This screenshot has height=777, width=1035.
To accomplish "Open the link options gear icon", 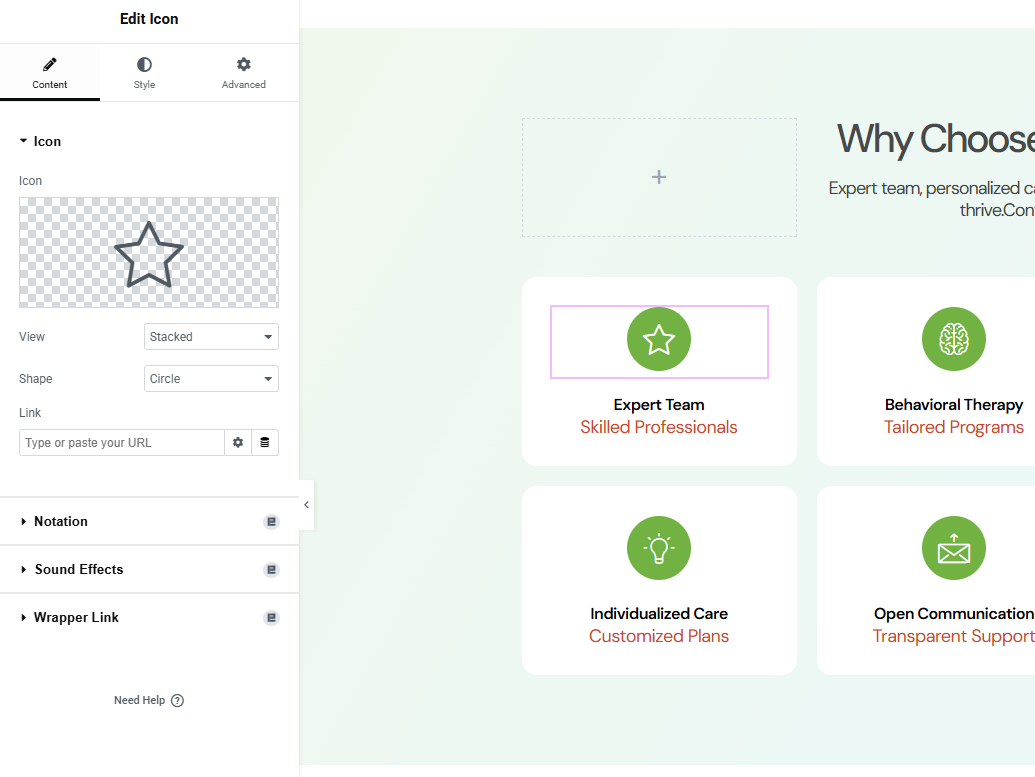I will (x=238, y=443).
